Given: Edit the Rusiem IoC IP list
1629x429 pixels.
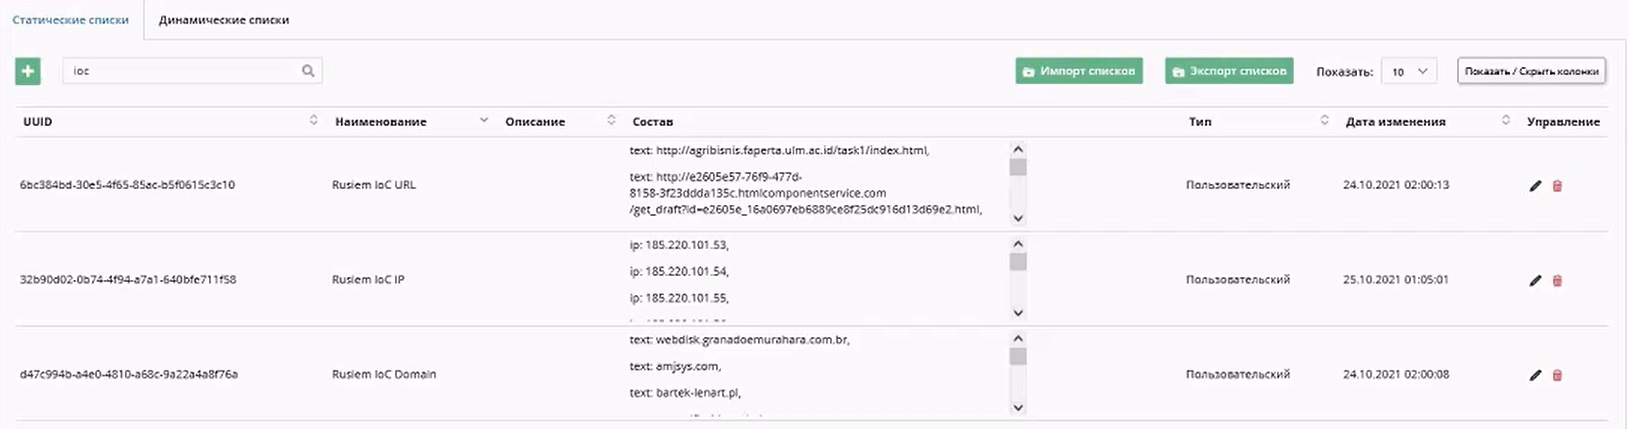Looking at the screenshot, I should [1535, 281].
